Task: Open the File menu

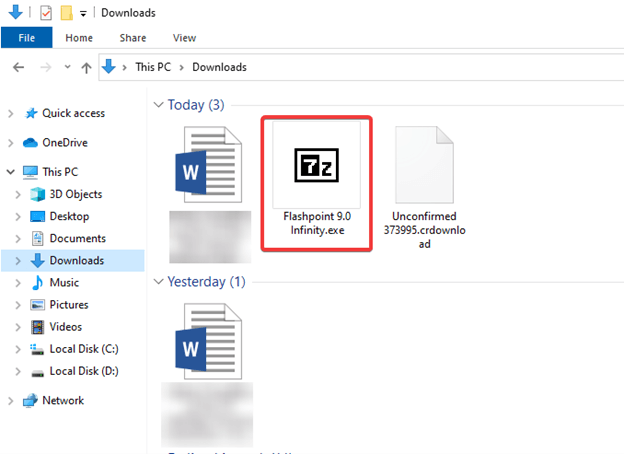Action: click(x=24, y=38)
